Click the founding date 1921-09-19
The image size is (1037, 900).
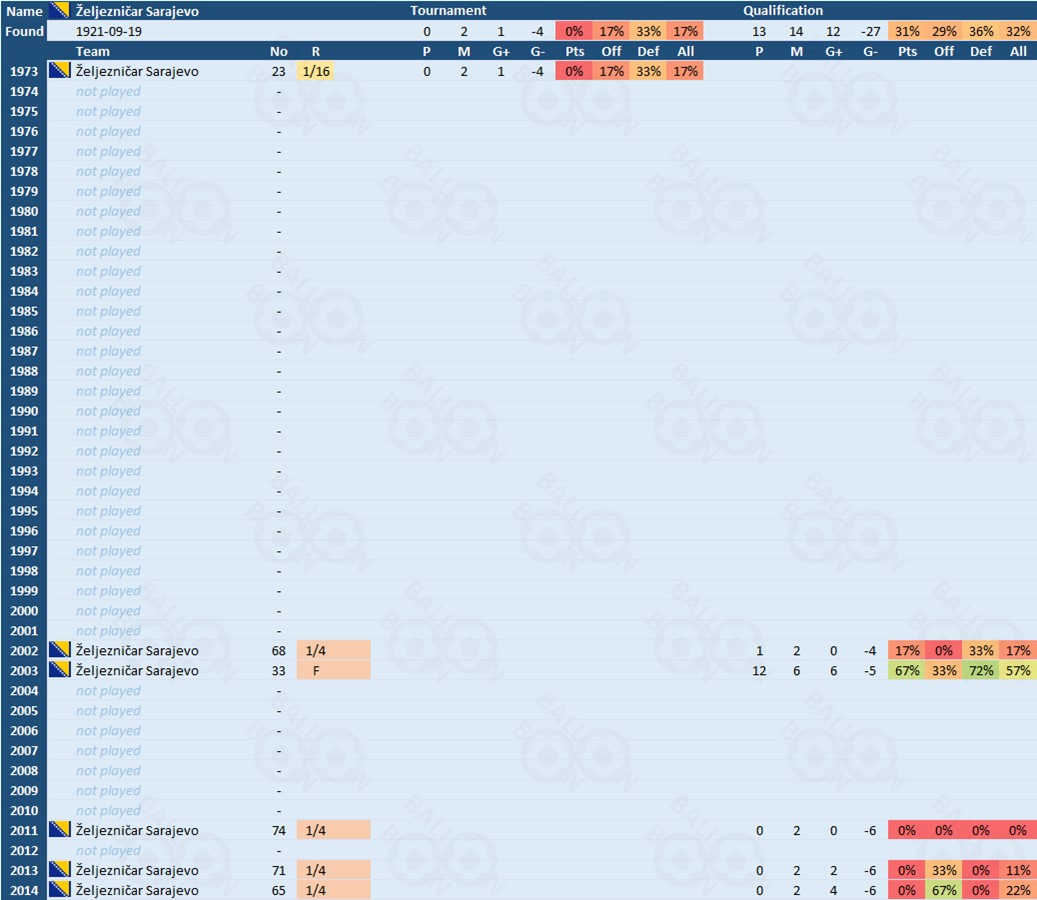coord(109,31)
